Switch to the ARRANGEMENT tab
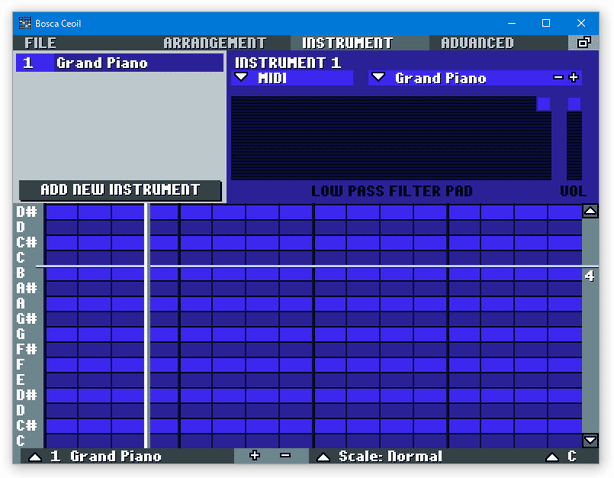614x478 pixels. 215,43
